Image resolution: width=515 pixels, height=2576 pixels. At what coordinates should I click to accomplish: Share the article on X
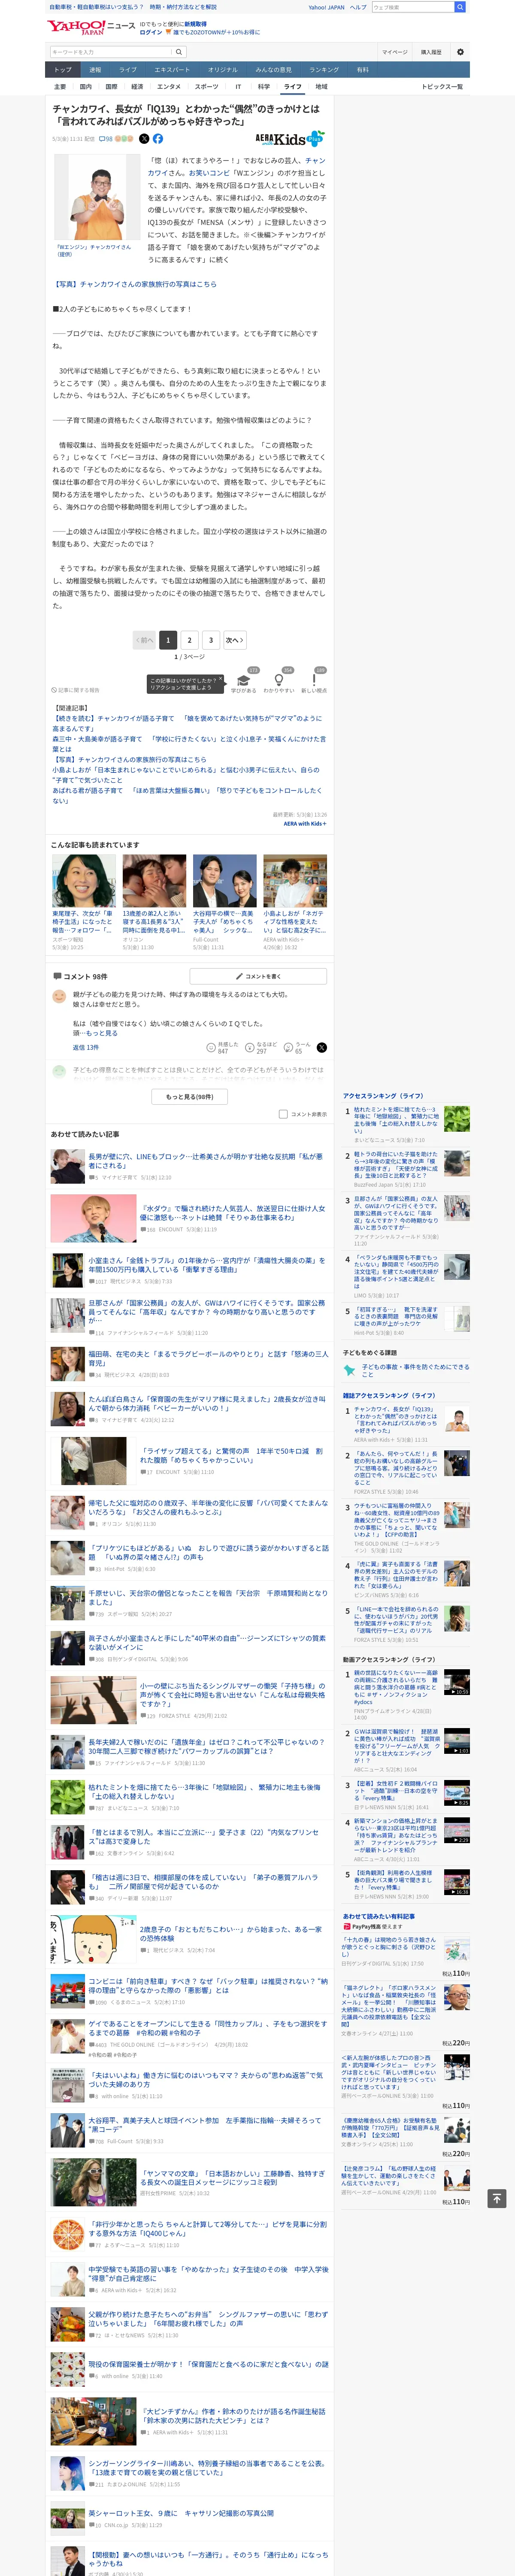point(144,139)
